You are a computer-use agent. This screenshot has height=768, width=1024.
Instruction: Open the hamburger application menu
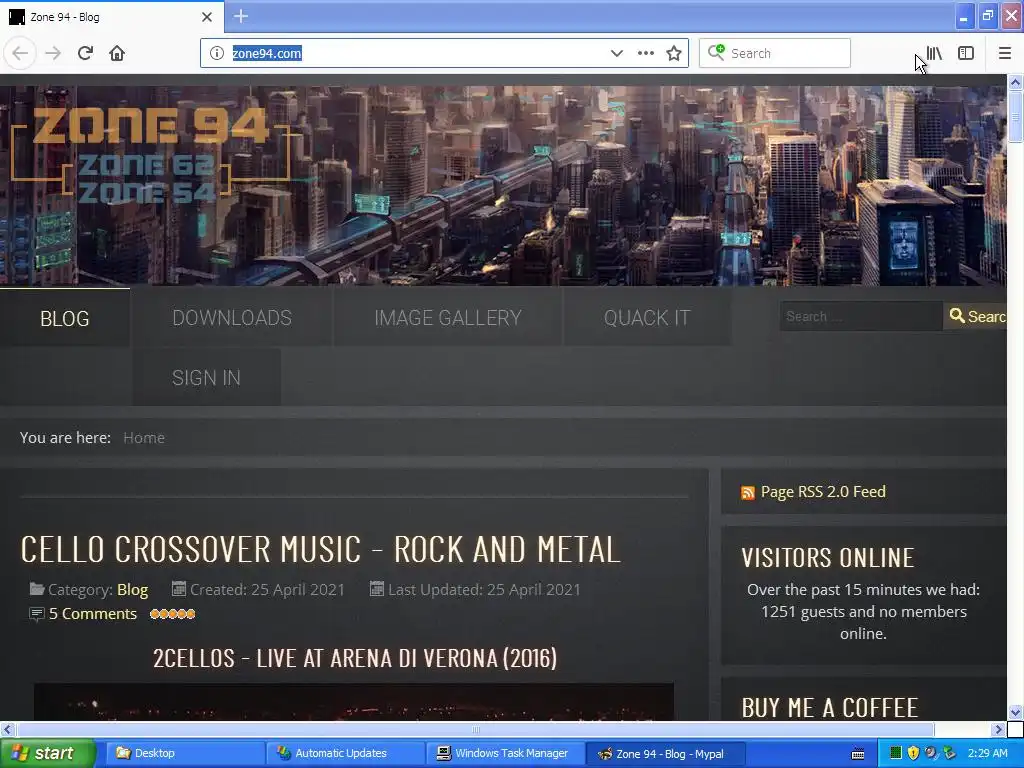1004,53
